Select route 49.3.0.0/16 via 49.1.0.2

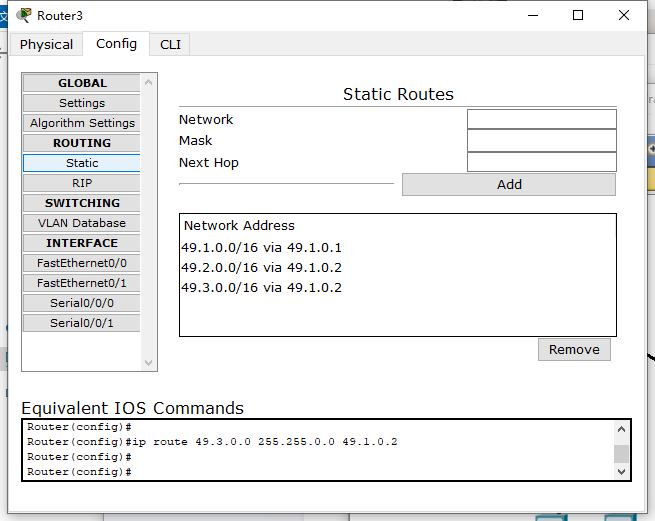(x=261, y=288)
